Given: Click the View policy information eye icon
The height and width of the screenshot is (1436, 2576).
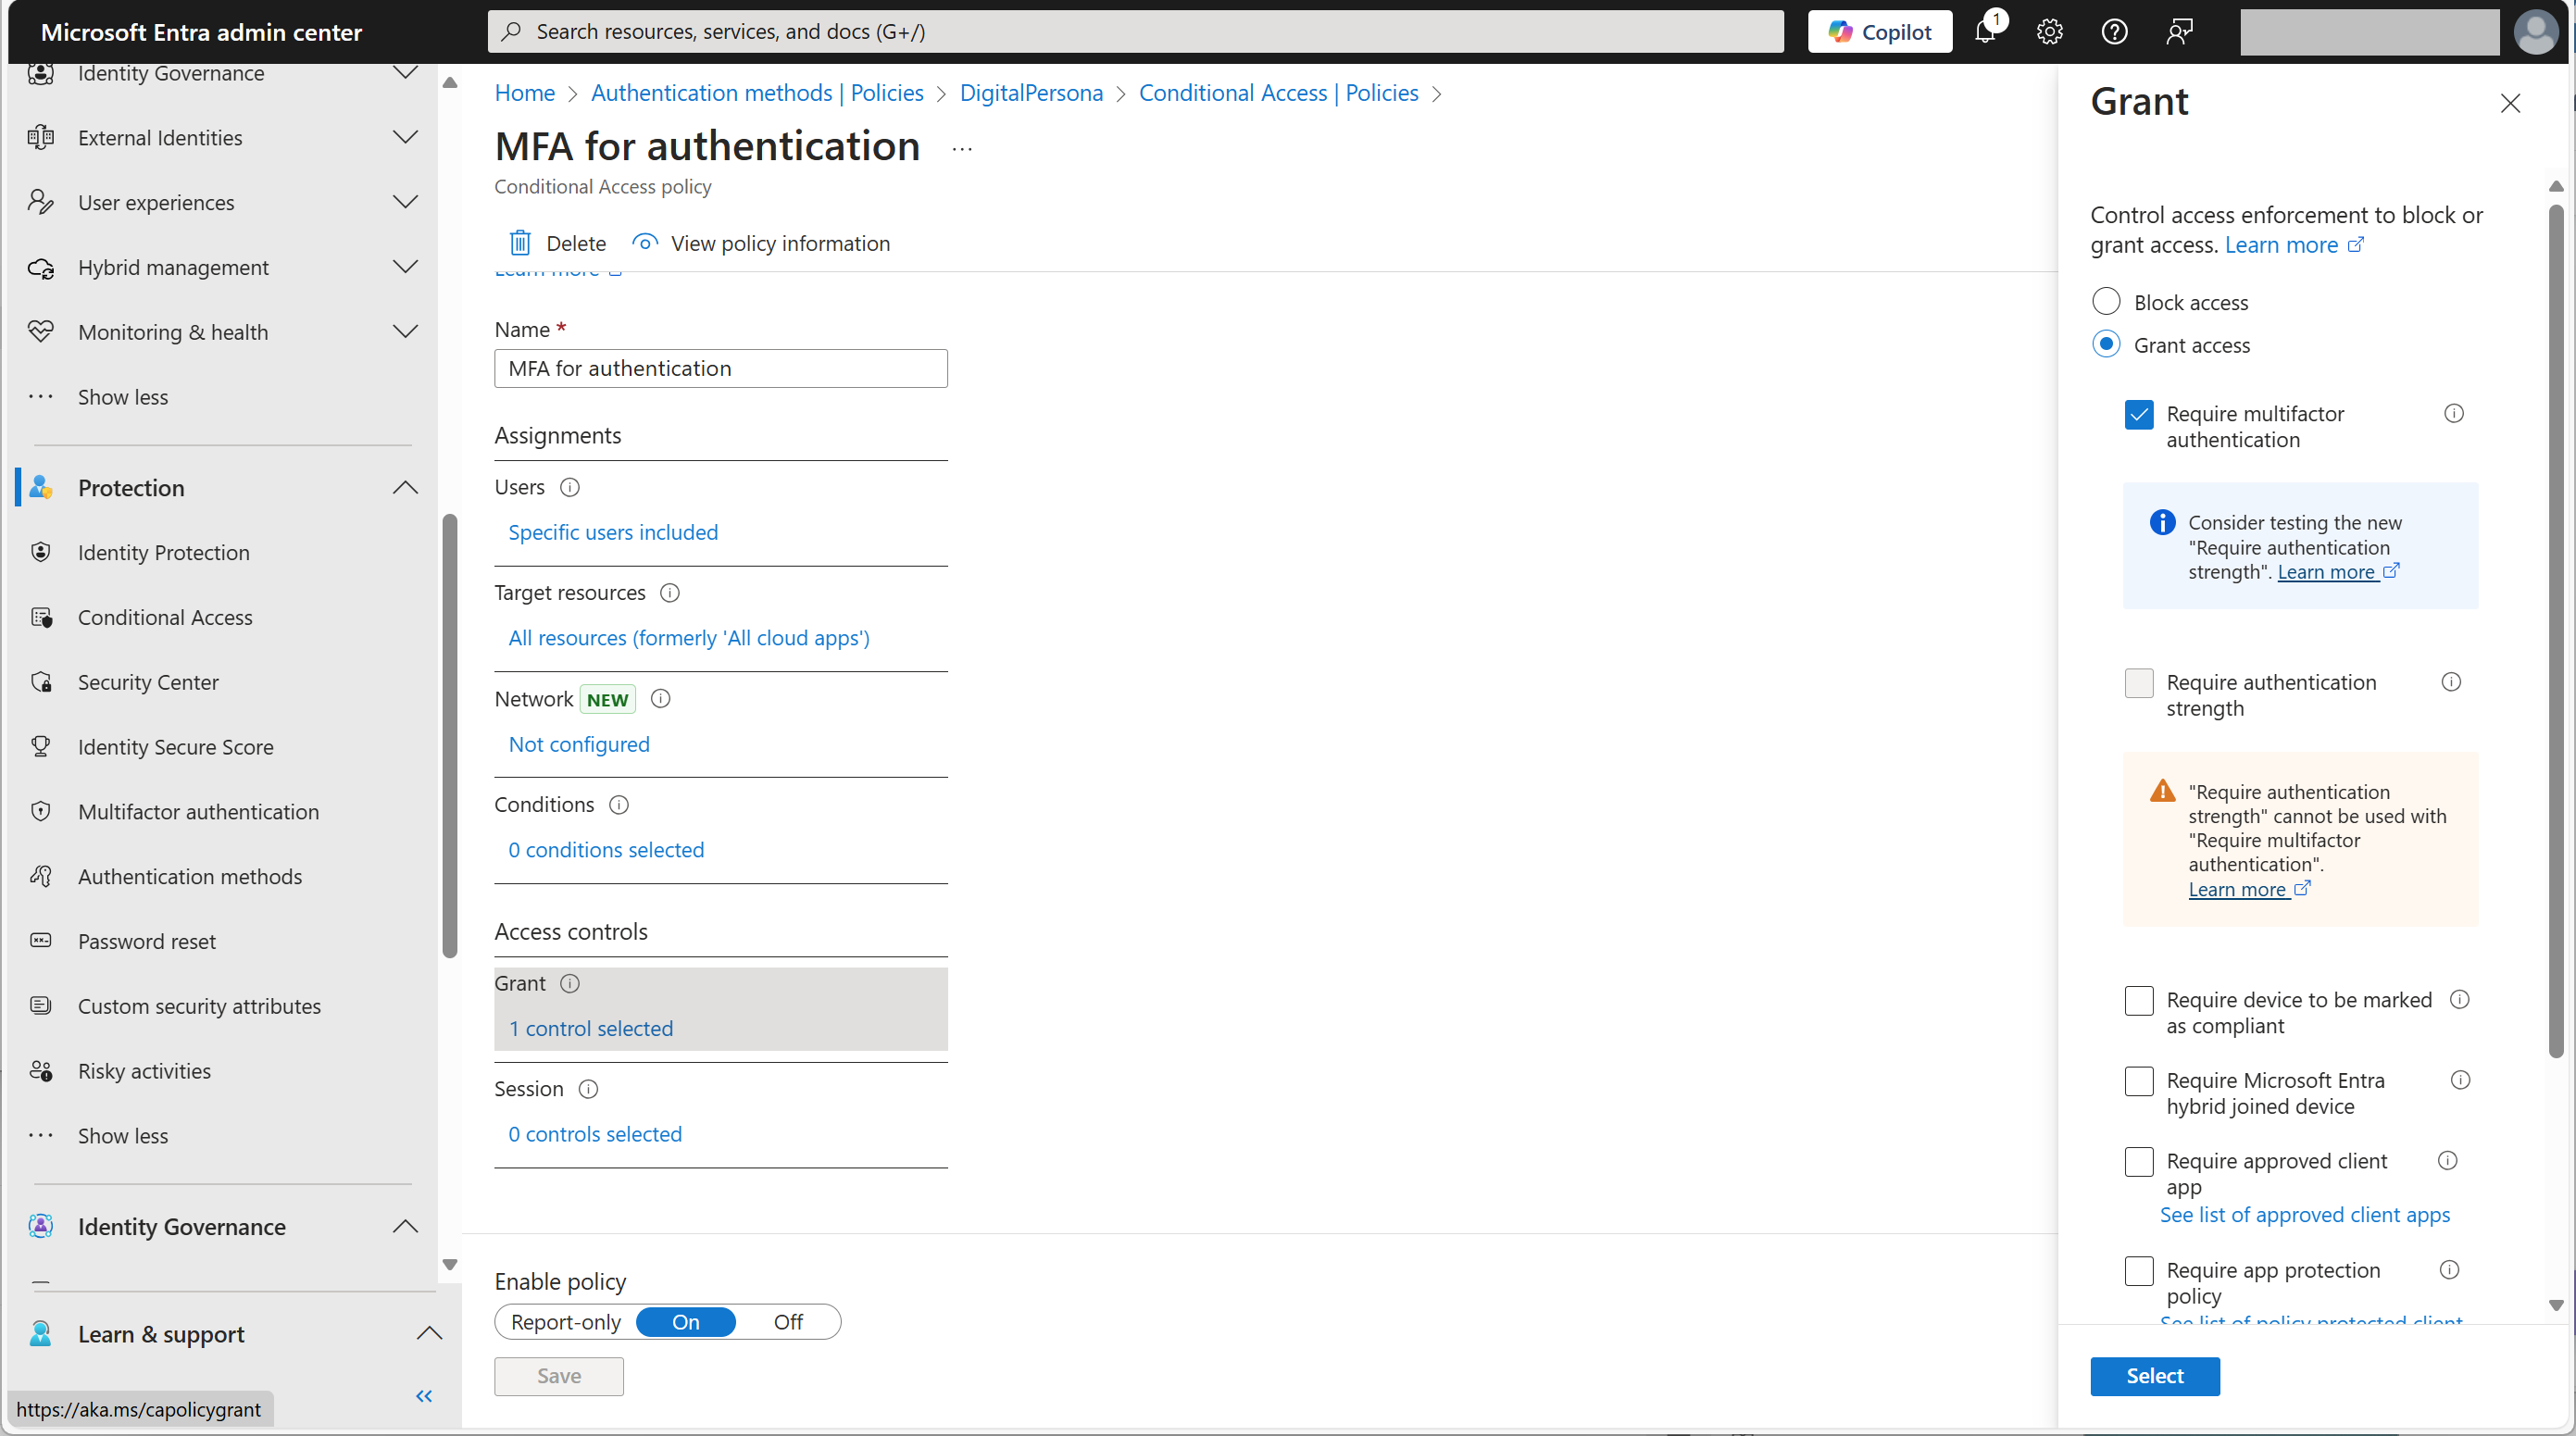Looking at the screenshot, I should coord(645,243).
